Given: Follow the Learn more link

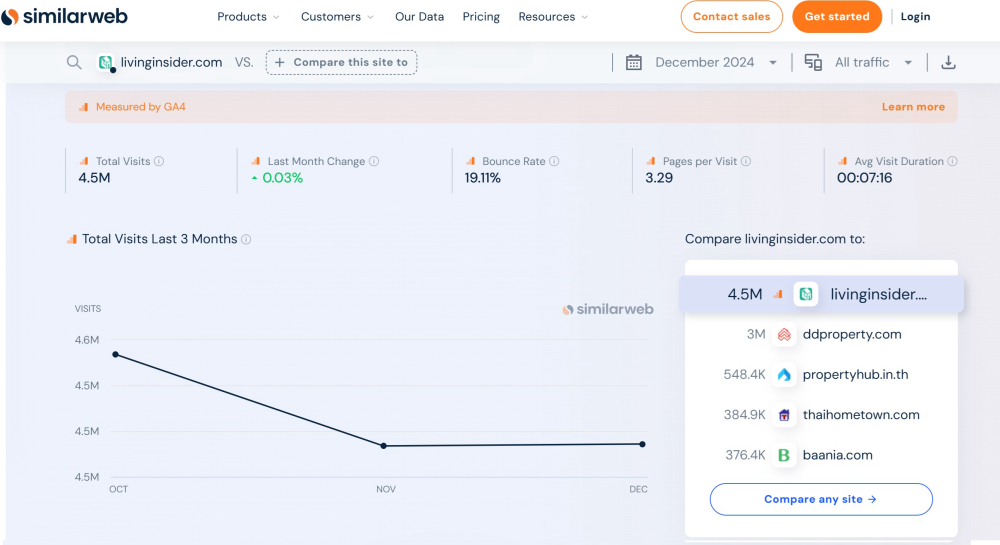Looking at the screenshot, I should 912,107.
